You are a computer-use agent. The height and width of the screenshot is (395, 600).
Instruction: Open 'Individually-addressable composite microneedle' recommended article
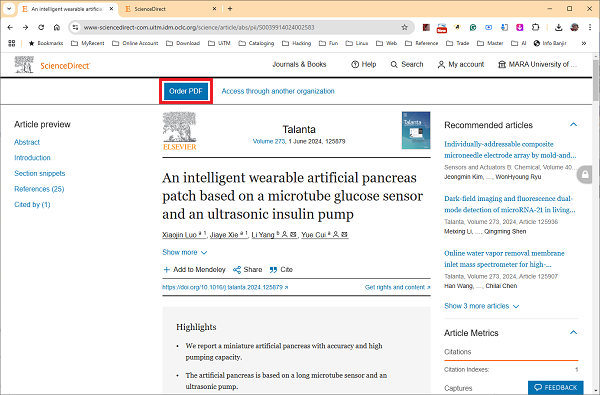(x=510, y=150)
